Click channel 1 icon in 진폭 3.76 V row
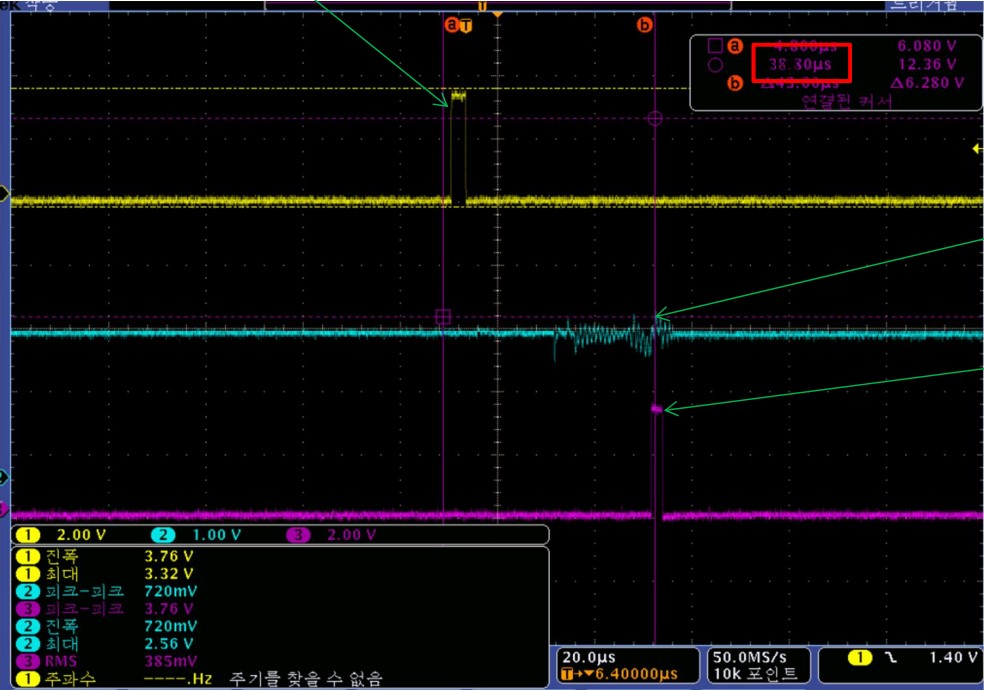This screenshot has width=984, height=690. [x=28, y=556]
